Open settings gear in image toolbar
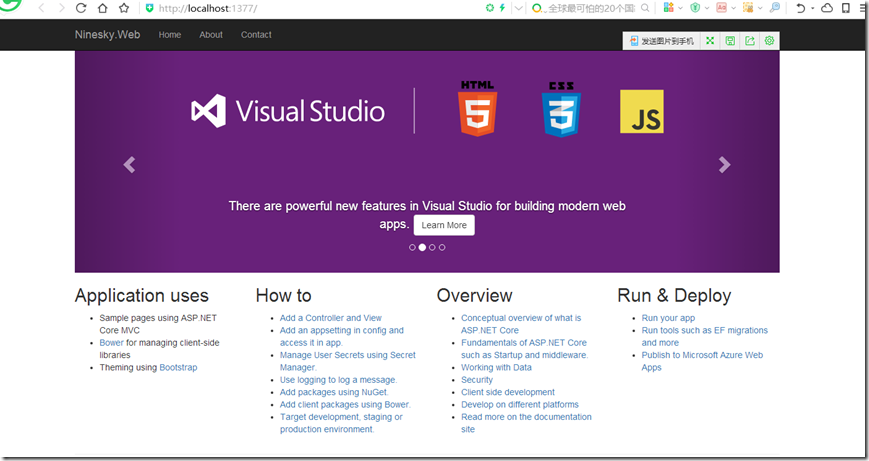The height and width of the screenshot is (461, 869). coord(769,40)
